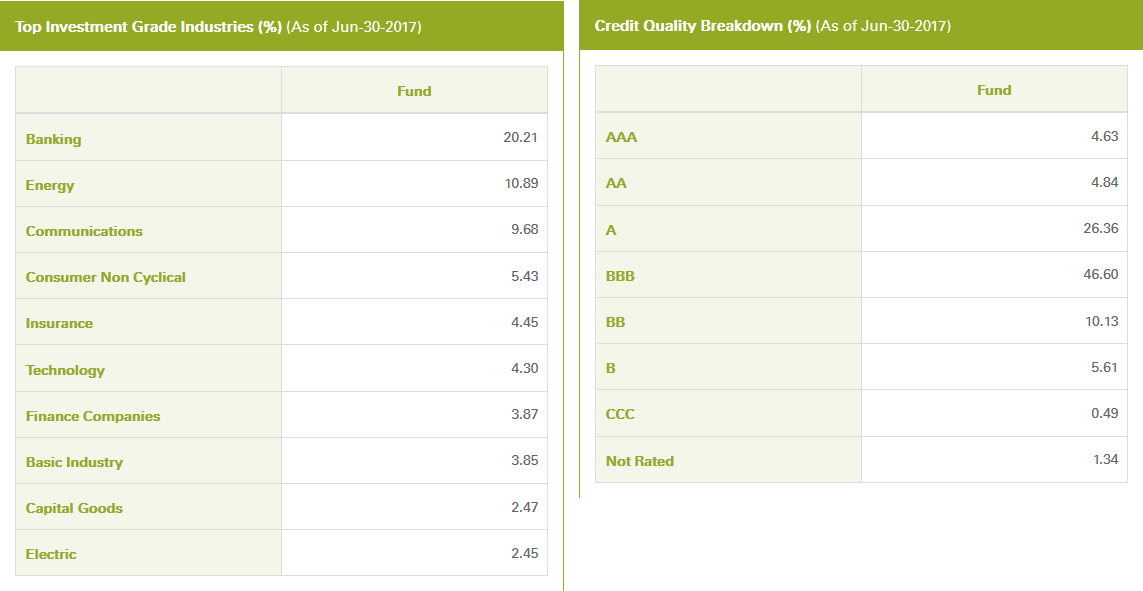Click the Capital Goods label
This screenshot has width=1143, height=591.
tap(74, 508)
